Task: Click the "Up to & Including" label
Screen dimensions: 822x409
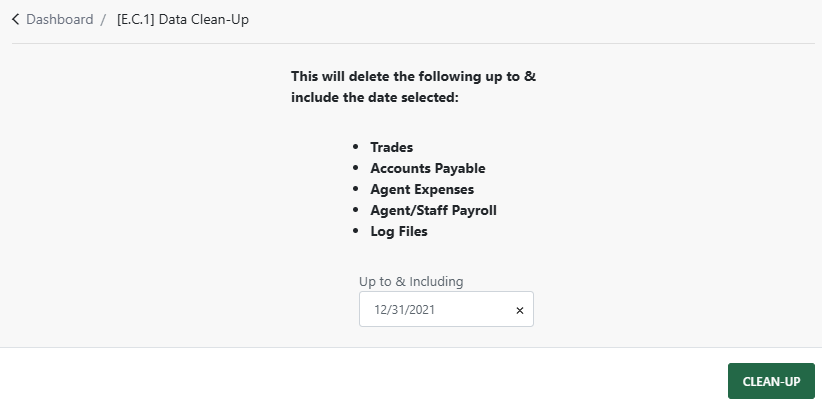Action: click(411, 282)
